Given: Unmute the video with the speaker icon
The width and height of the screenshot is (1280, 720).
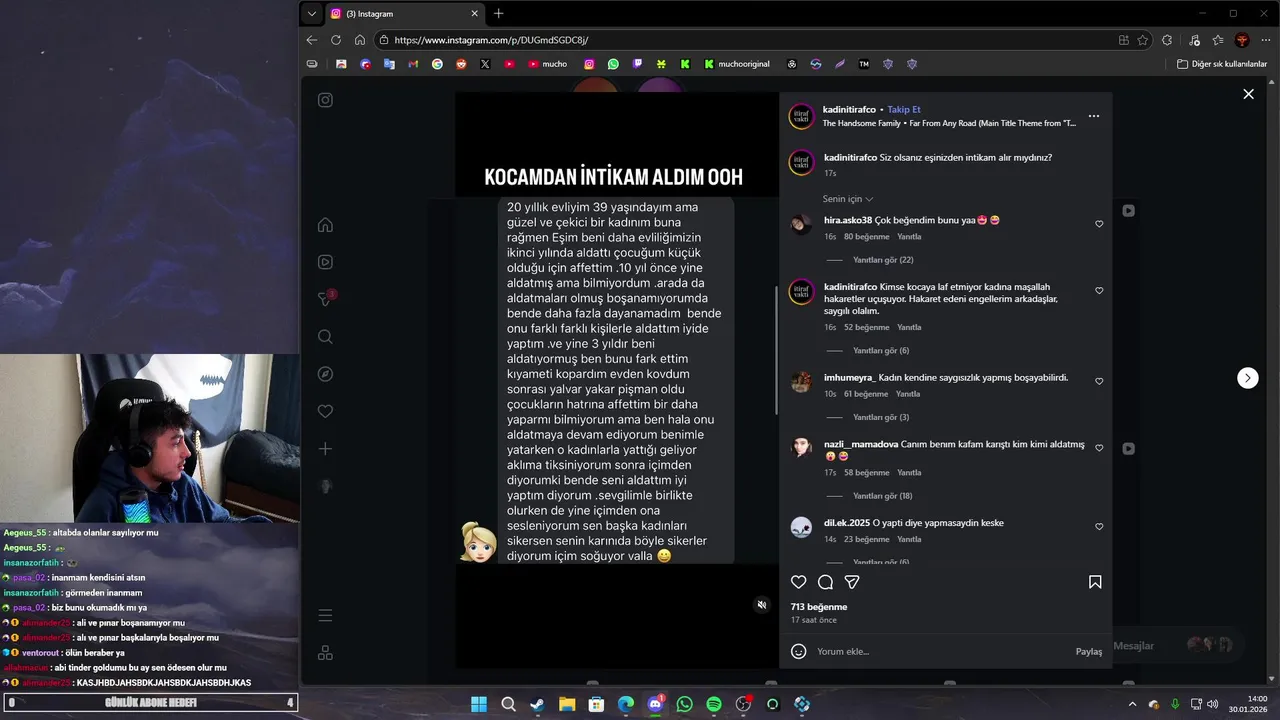Looking at the screenshot, I should pyautogui.click(x=761, y=605).
